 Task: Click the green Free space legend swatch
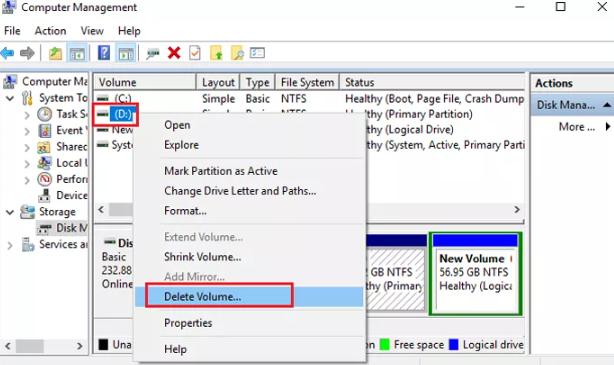pyautogui.click(x=385, y=345)
